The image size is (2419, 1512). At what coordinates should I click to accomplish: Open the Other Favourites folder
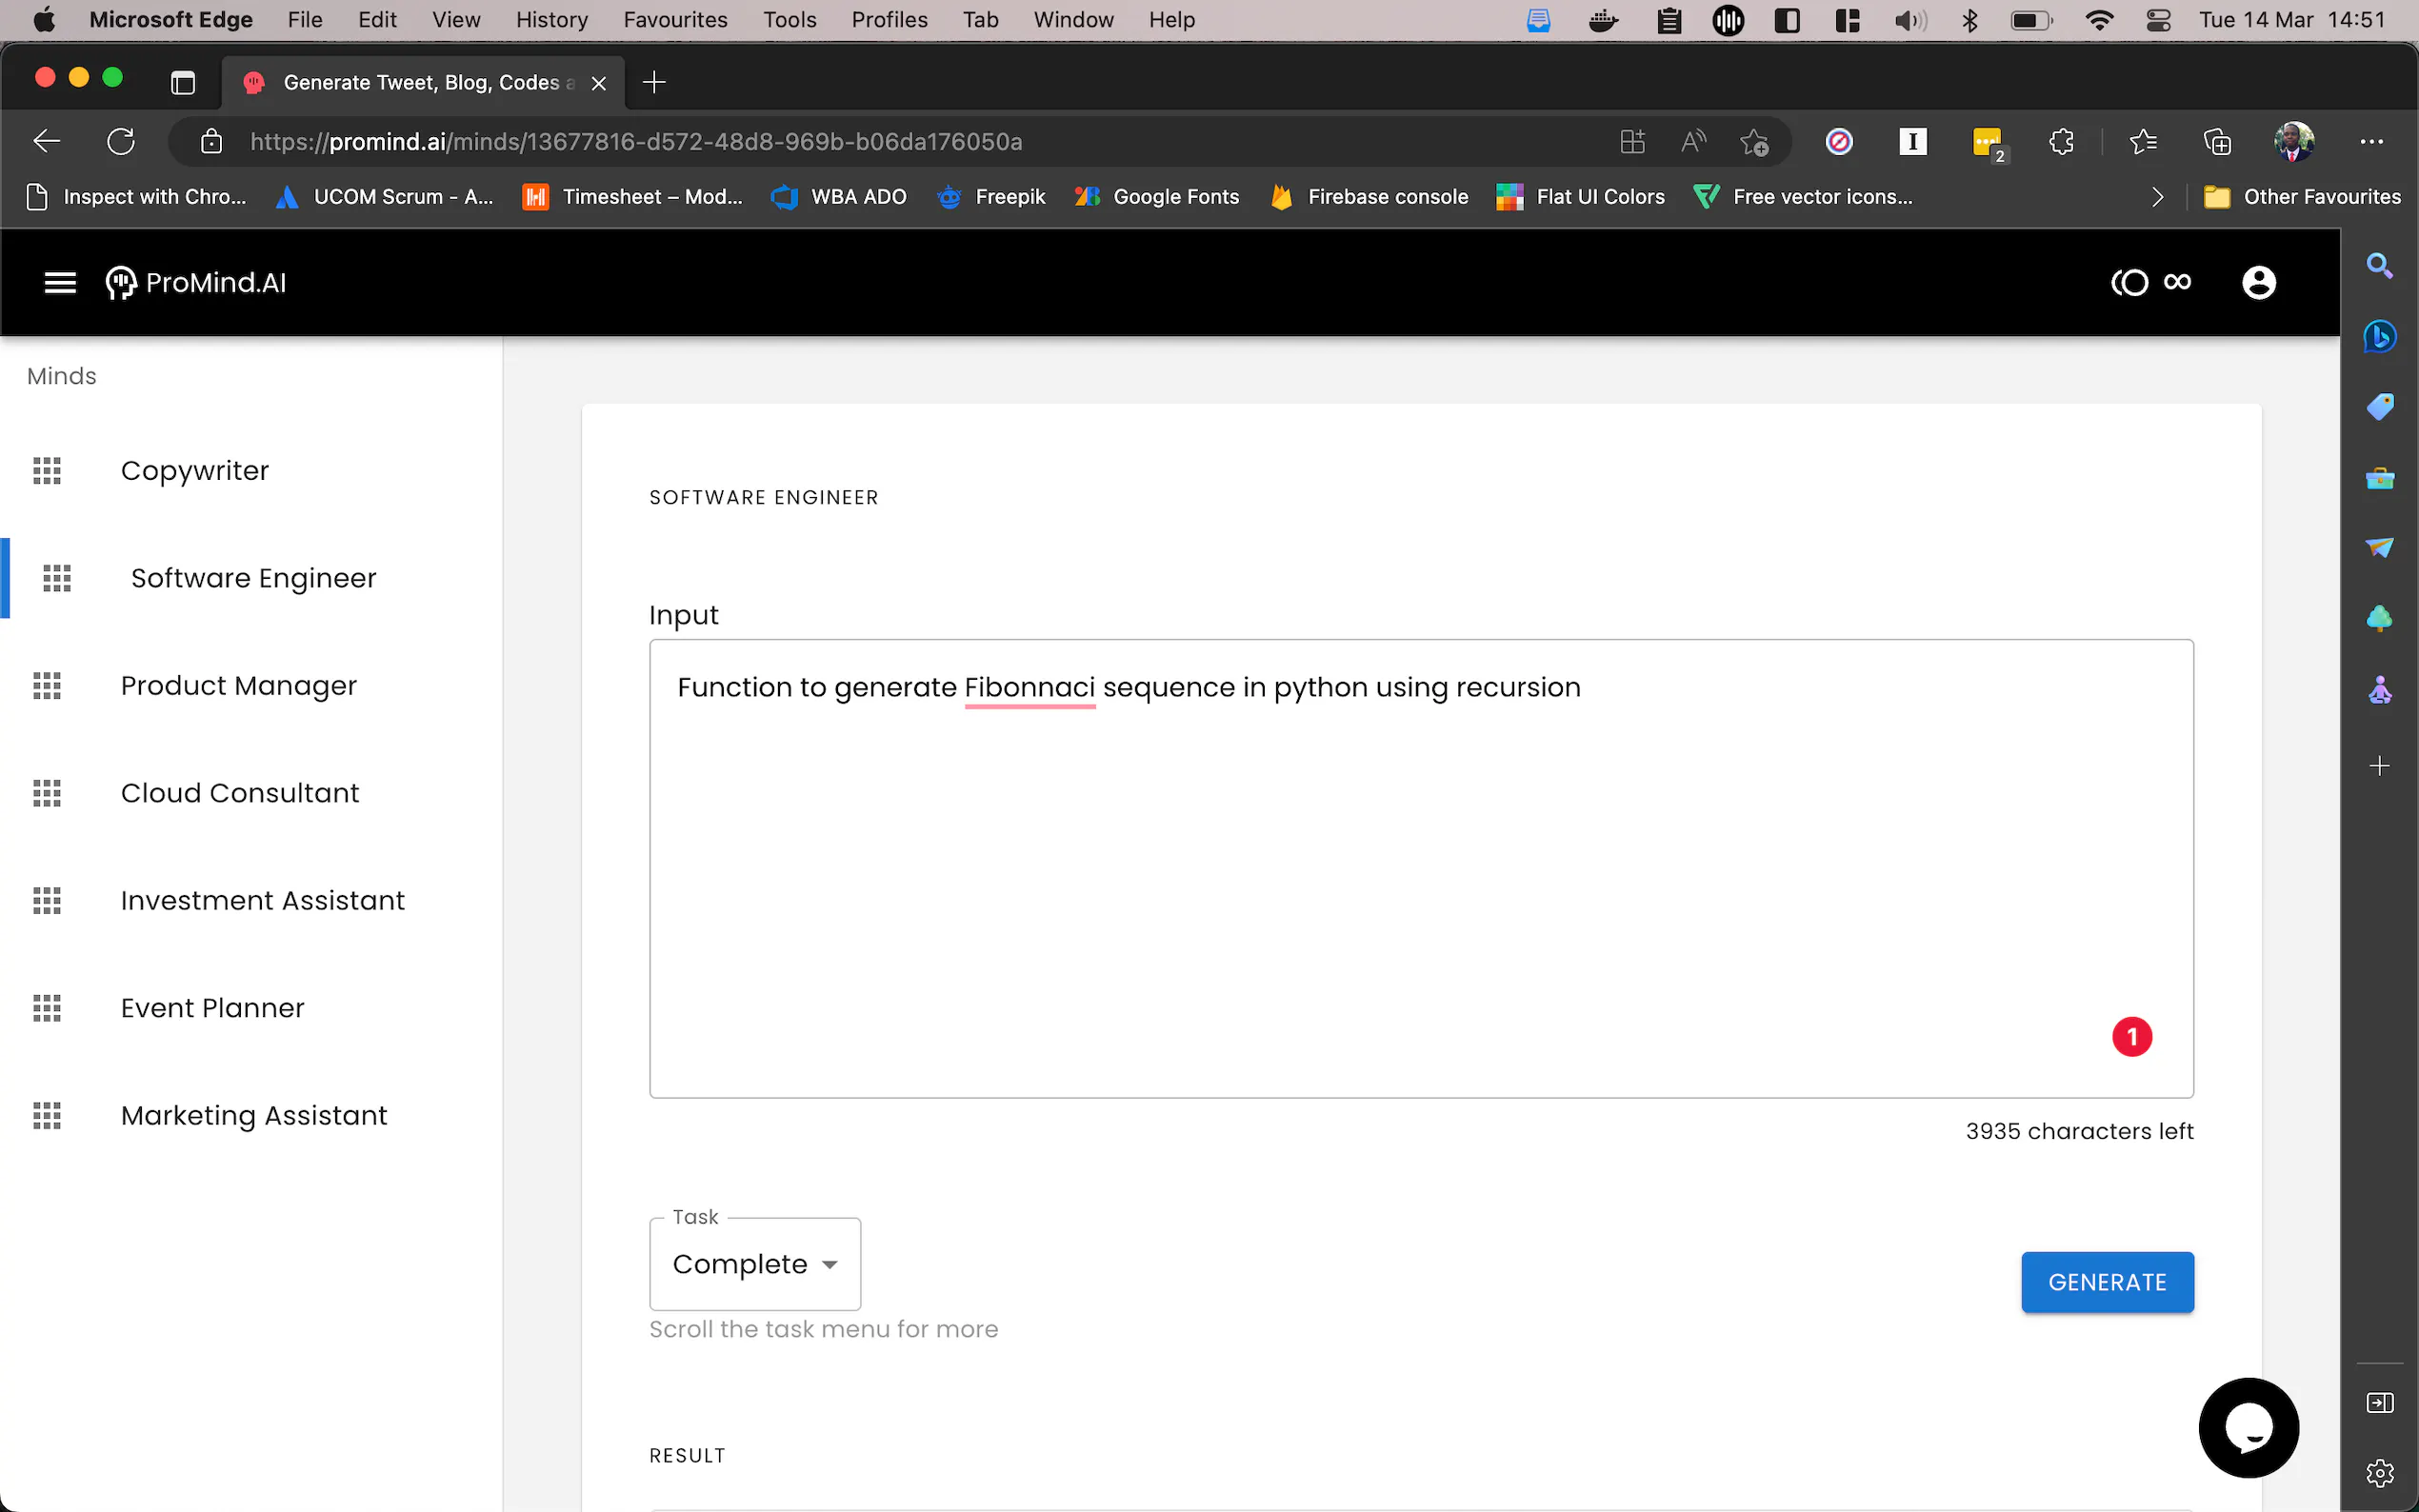(x=2301, y=197)
